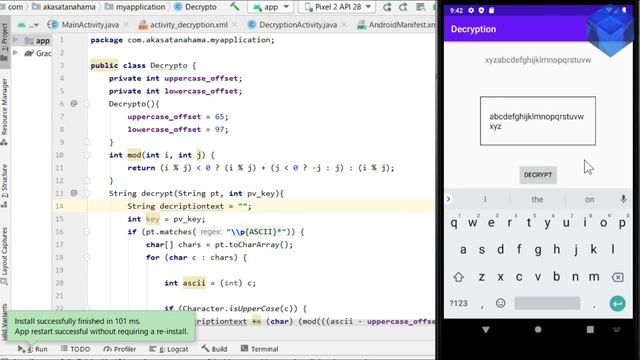Switch to the MainActivity.java tab
The image size is (640, 360).
[90, 25]
